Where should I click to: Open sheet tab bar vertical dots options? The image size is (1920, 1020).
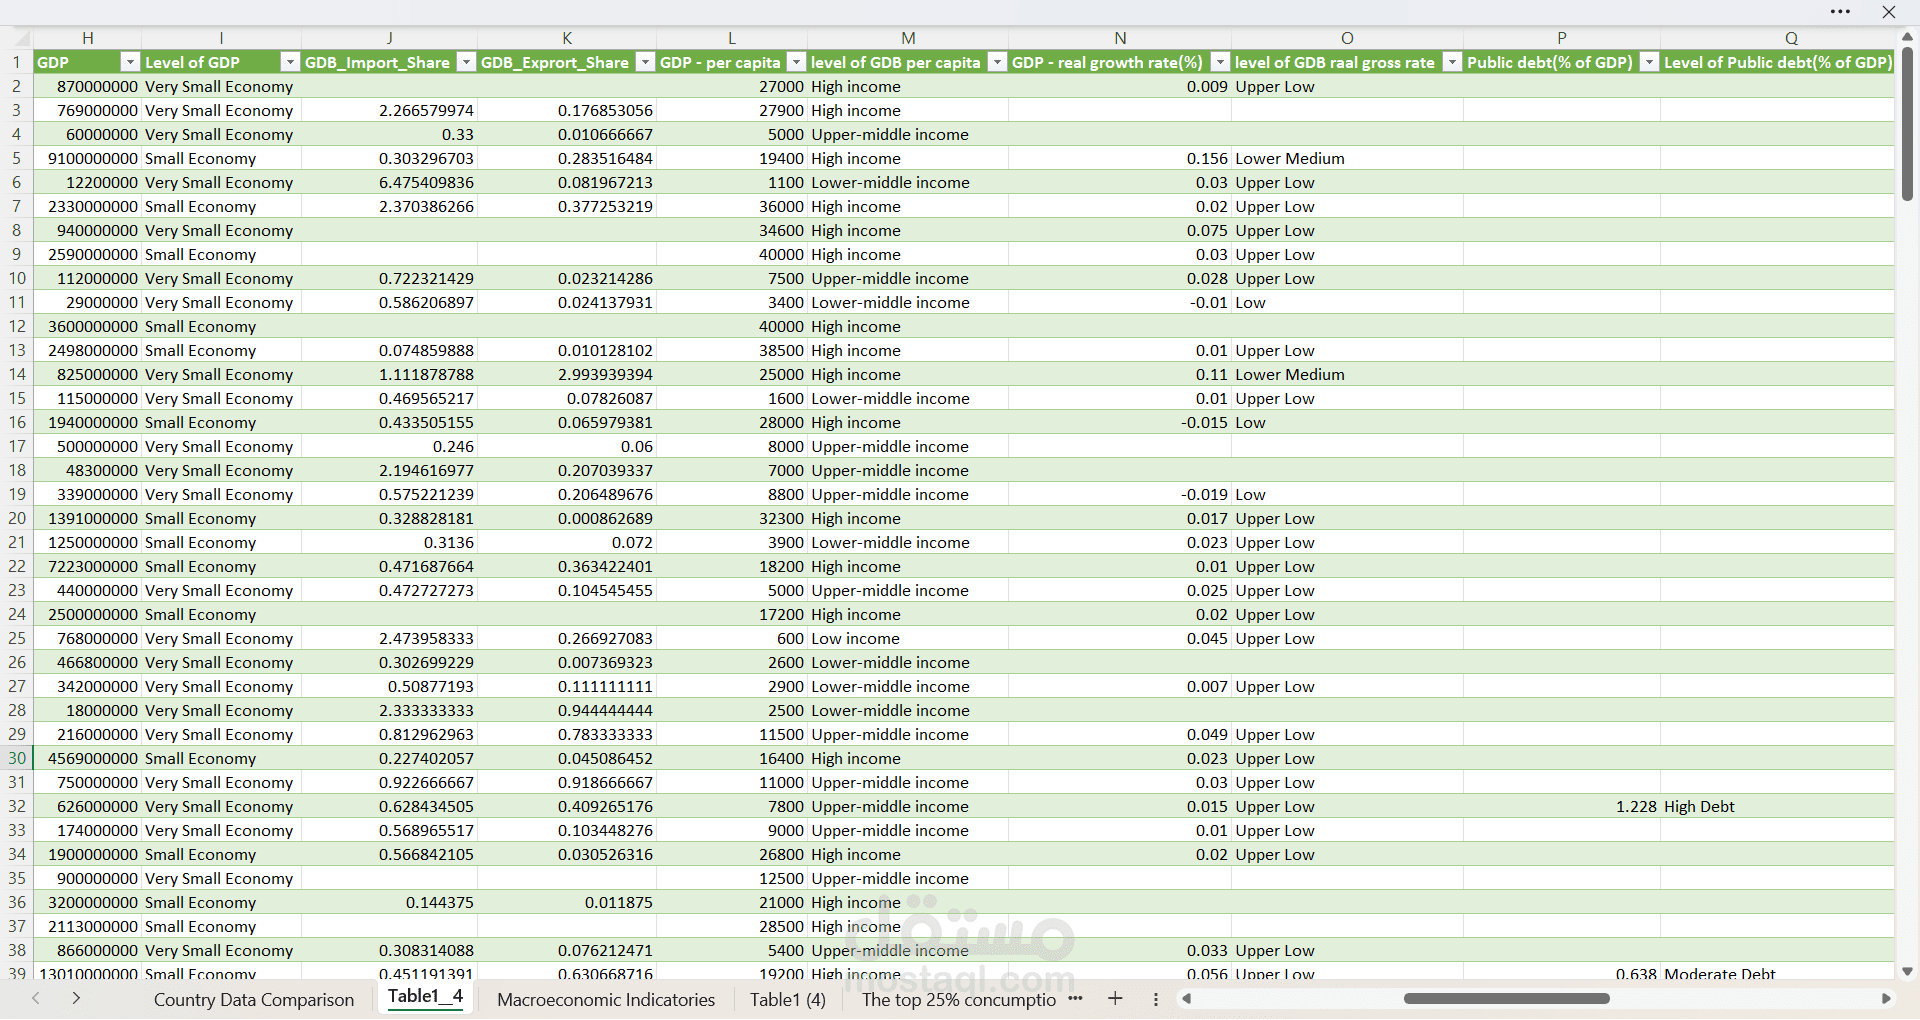tap(1156, 999)
